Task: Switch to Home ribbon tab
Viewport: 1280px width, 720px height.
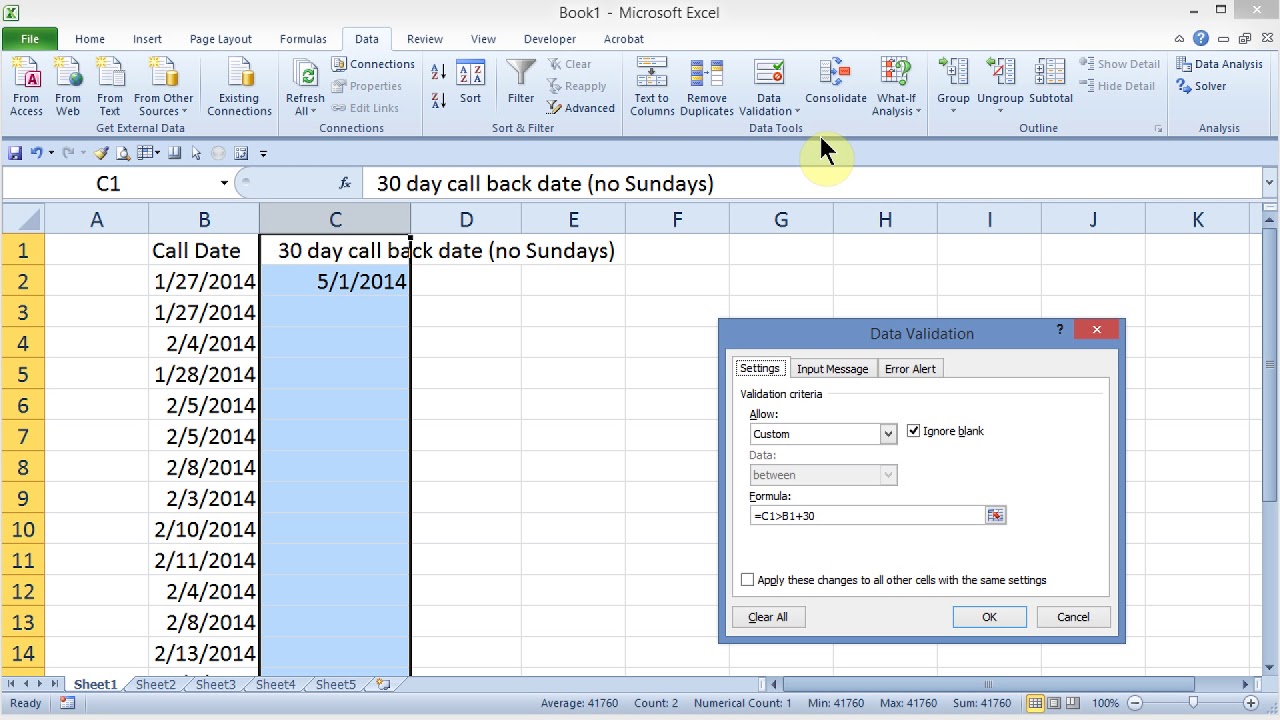Action: point(89,39)
